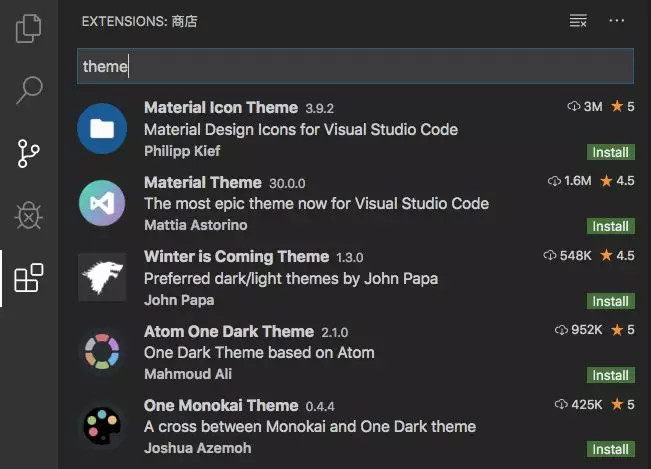Click the One Monokai palette icon
This screenshot has width=651, height=469.
coord(102,426)
